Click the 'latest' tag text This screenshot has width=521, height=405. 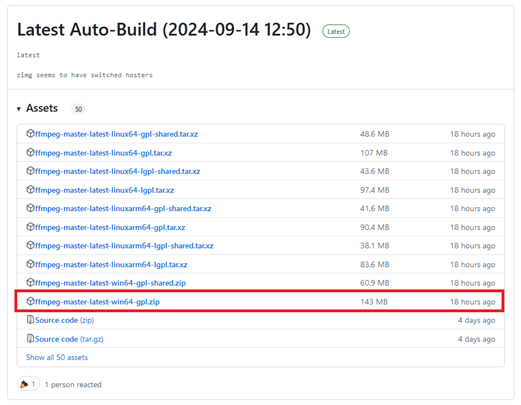click(x=28, y=55)
